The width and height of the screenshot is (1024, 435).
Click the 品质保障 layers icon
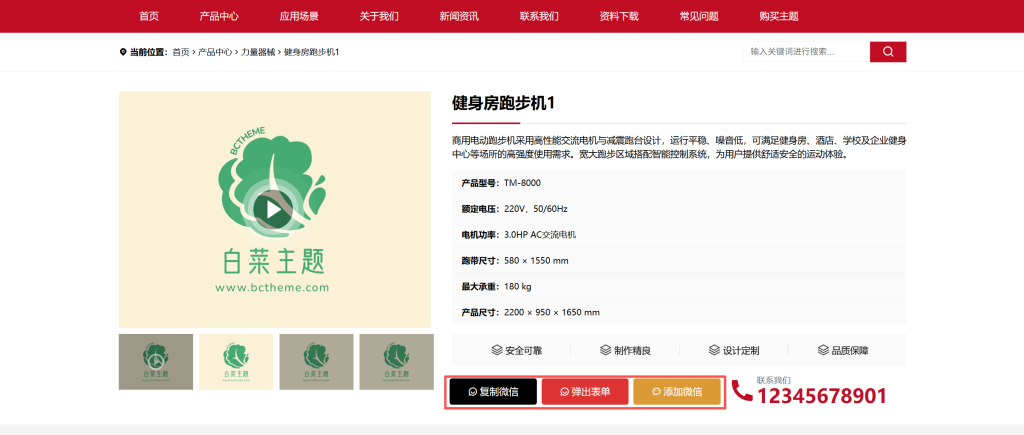pyautogui.click(x=823, y=350)
